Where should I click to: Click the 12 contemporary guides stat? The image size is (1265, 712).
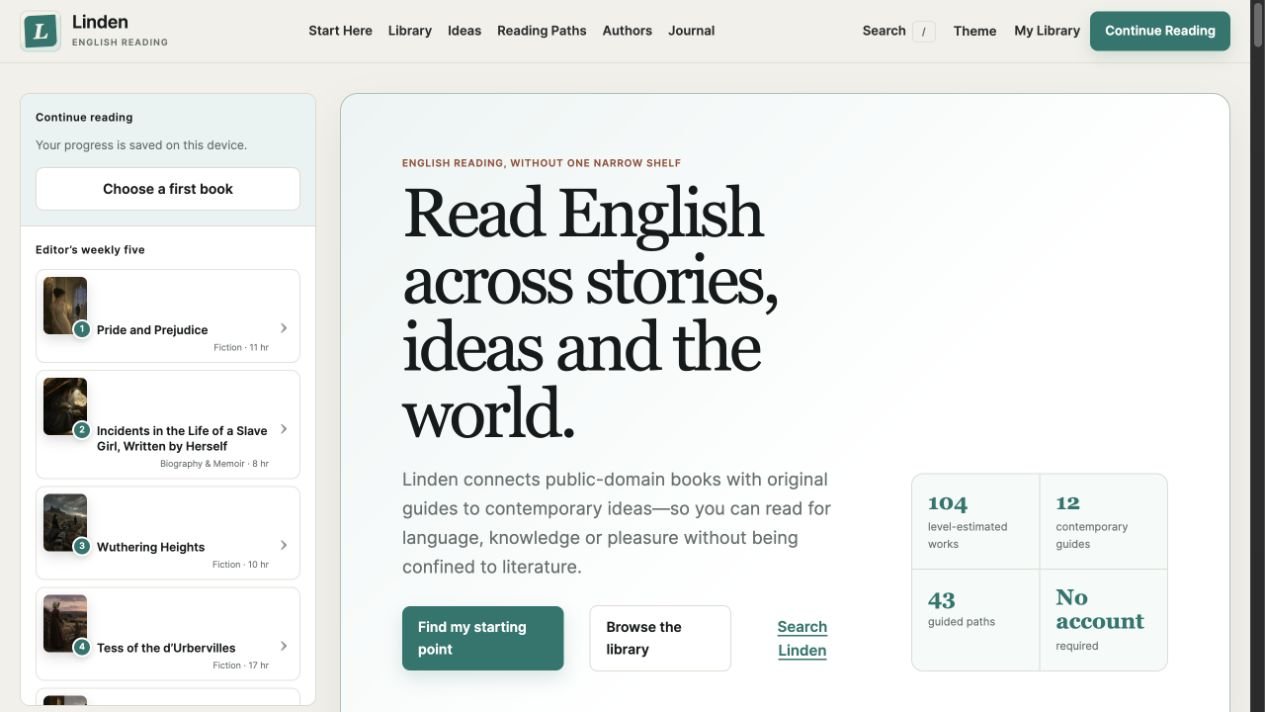pyautogui.click(x=1103, y=522)
